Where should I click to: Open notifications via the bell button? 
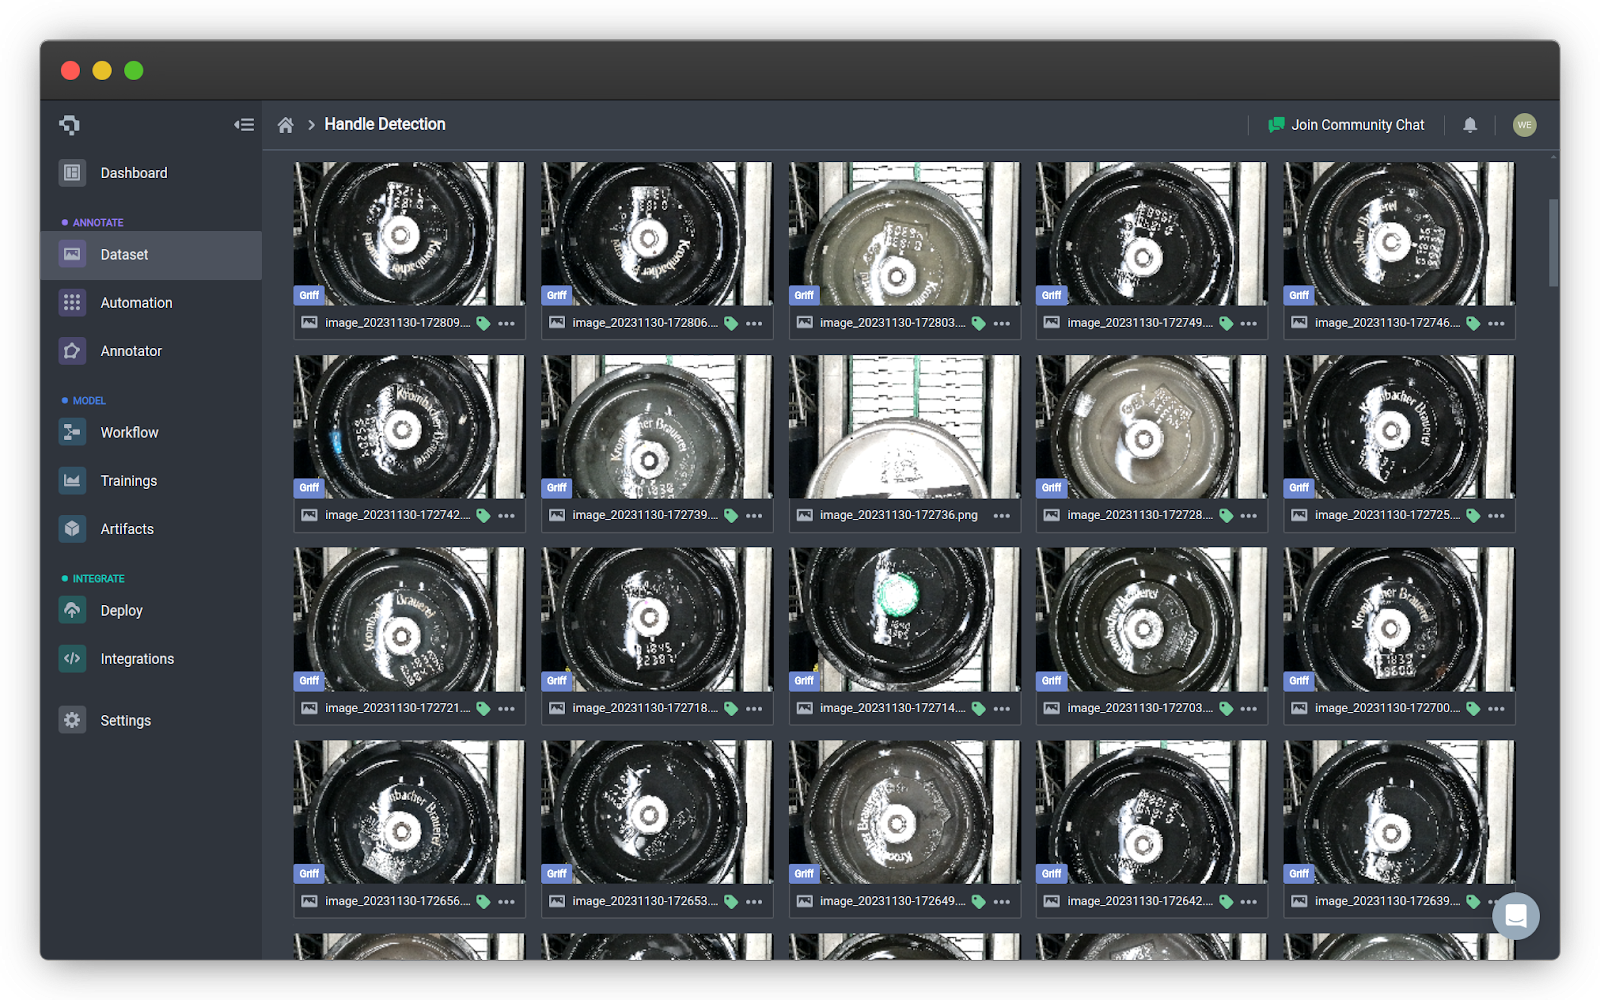(1470, 124)
